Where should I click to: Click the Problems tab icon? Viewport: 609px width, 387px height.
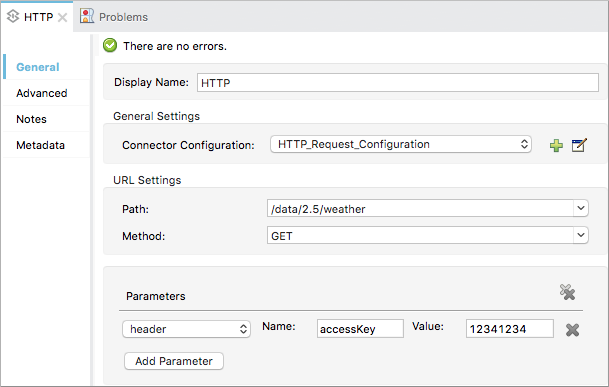(x=87, y=16)
